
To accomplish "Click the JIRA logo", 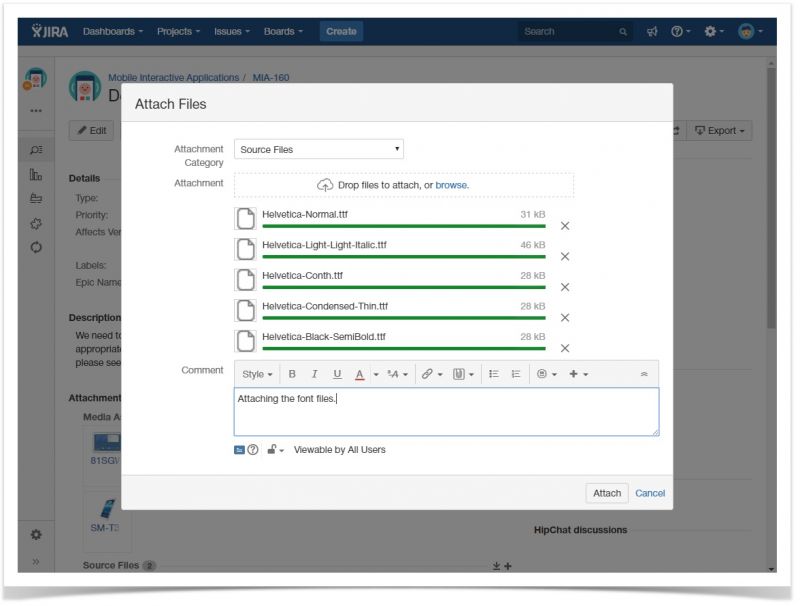I will (49, 31).
